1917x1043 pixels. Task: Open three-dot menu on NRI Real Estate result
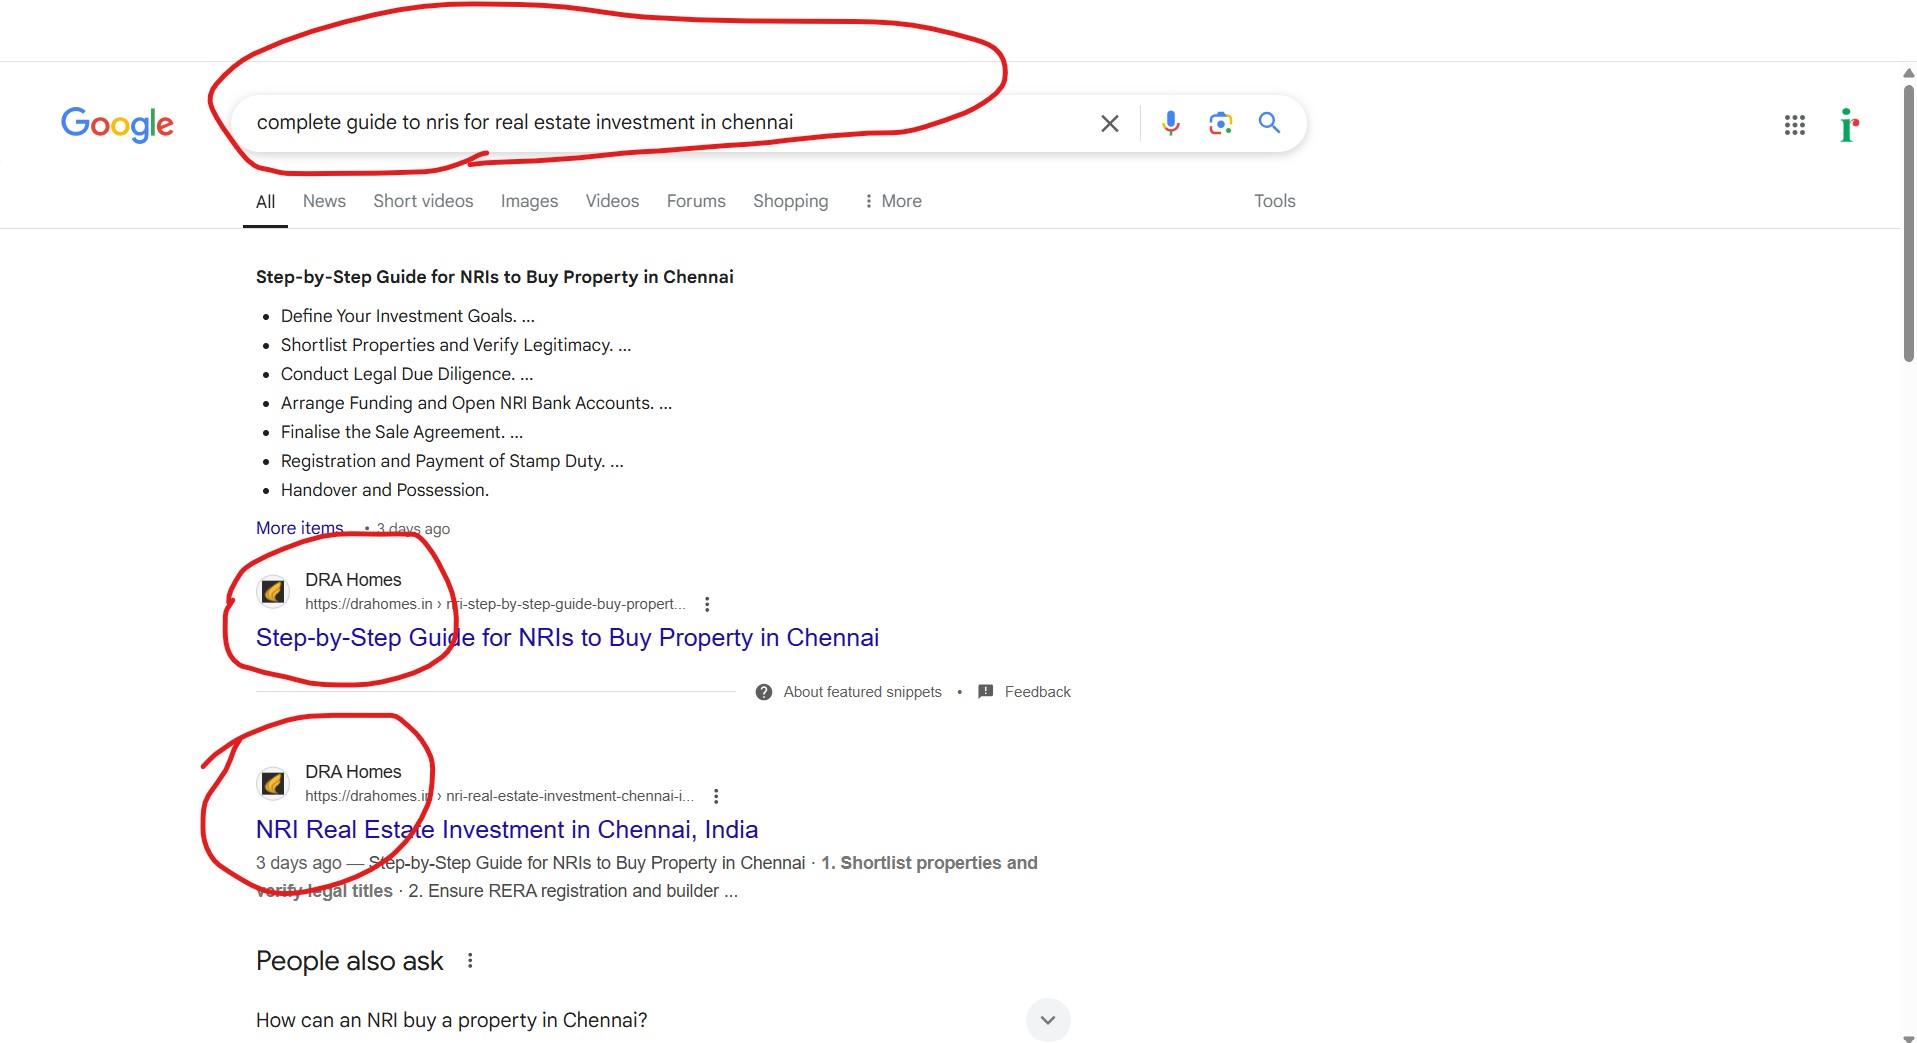pyautogui.click(x=716, y=795)
